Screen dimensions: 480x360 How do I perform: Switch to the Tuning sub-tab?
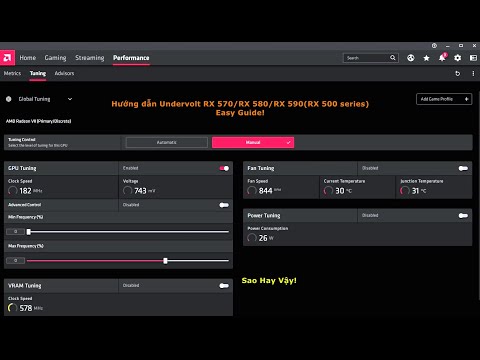click(x=38, y=73)
